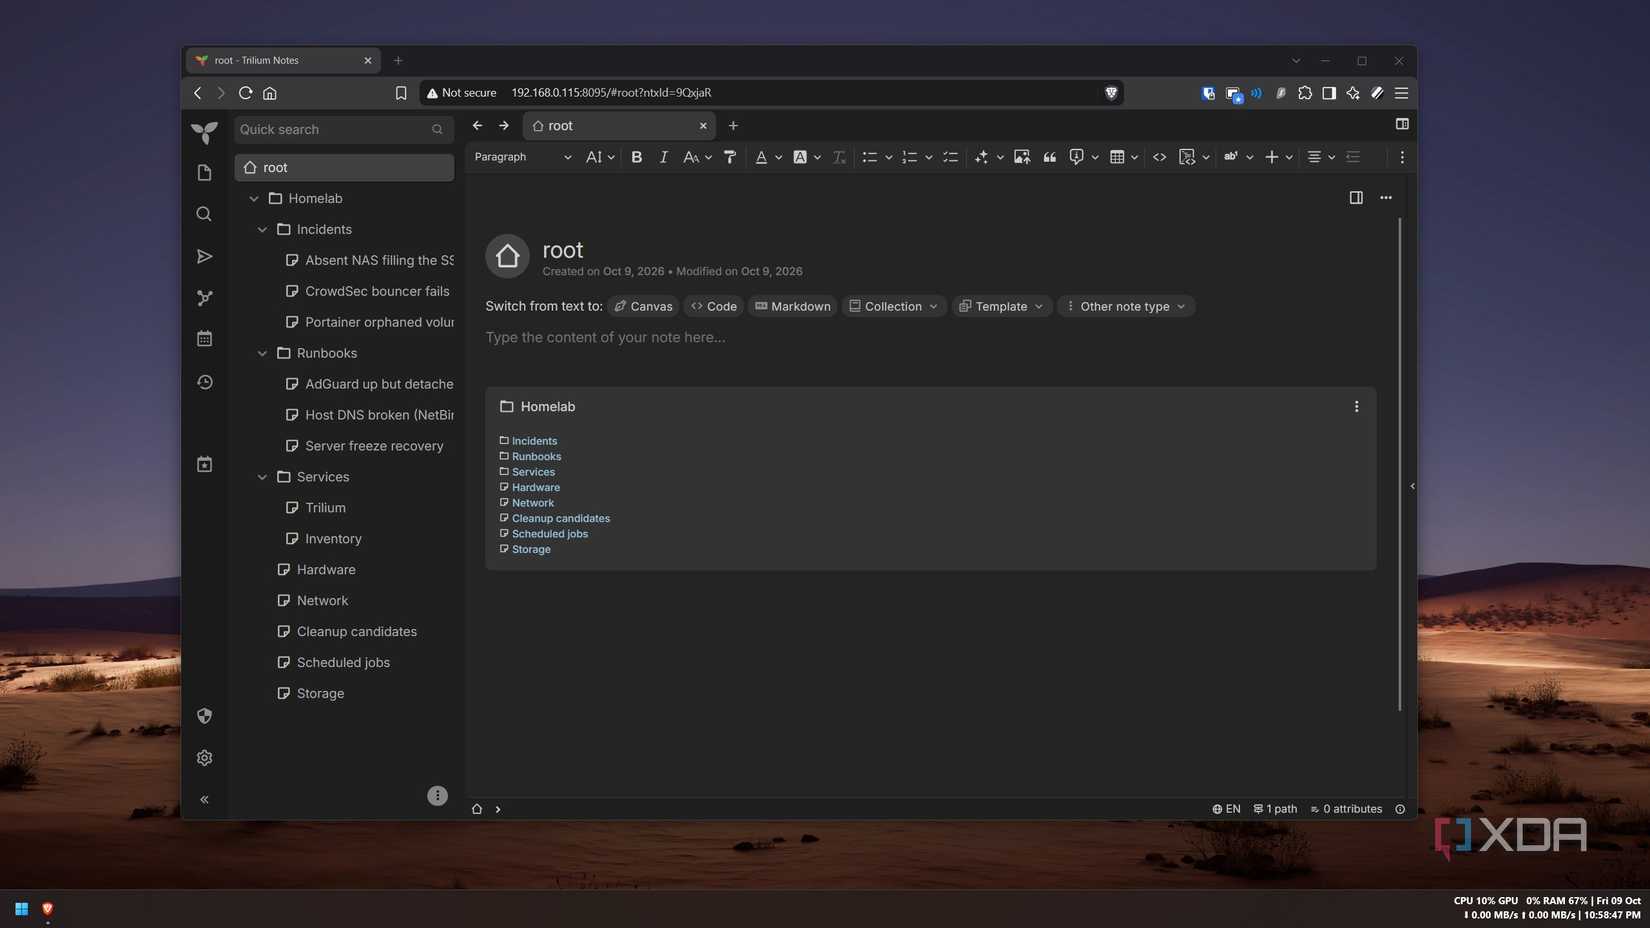Image resolution: width=1650 pixels, height=928 pixels.
Task: Insert an image using the toolbar icon
Action: (x=1021, y=157)
